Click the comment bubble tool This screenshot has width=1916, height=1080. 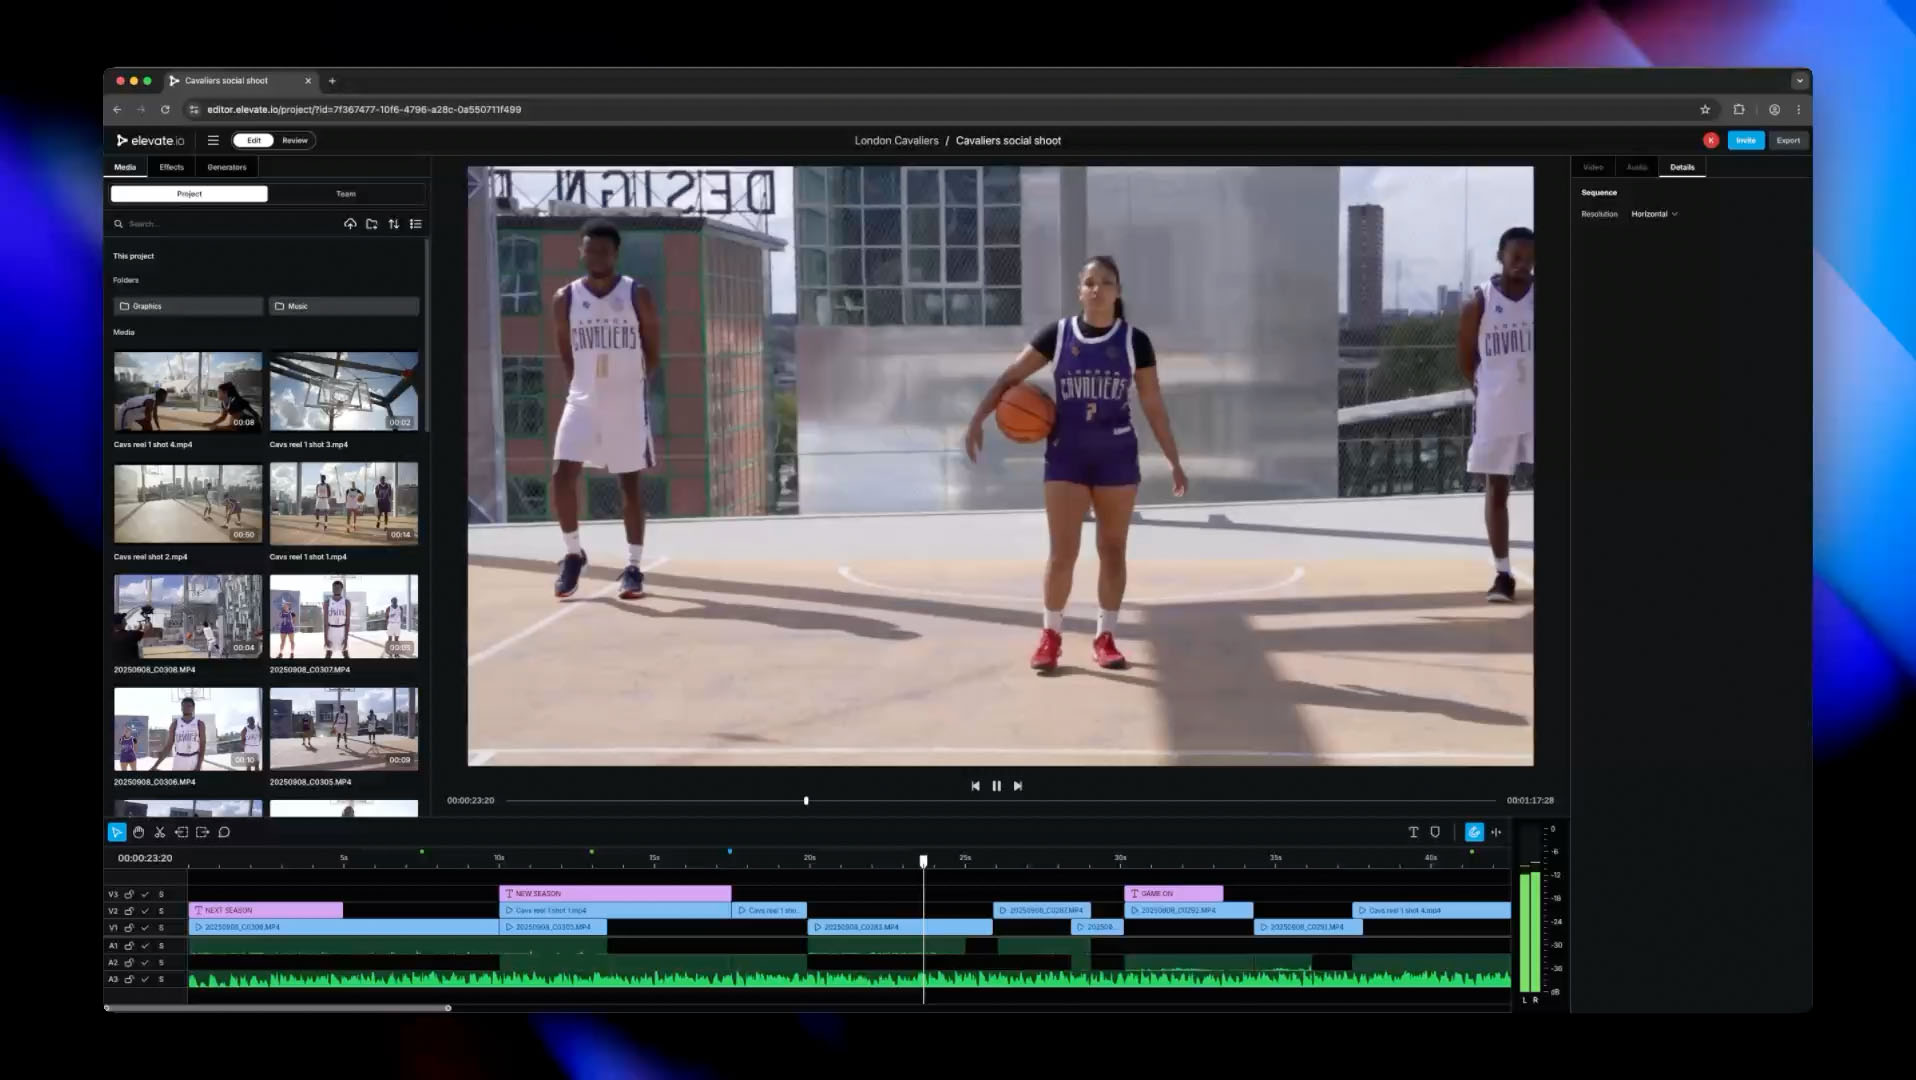[224, 832]
